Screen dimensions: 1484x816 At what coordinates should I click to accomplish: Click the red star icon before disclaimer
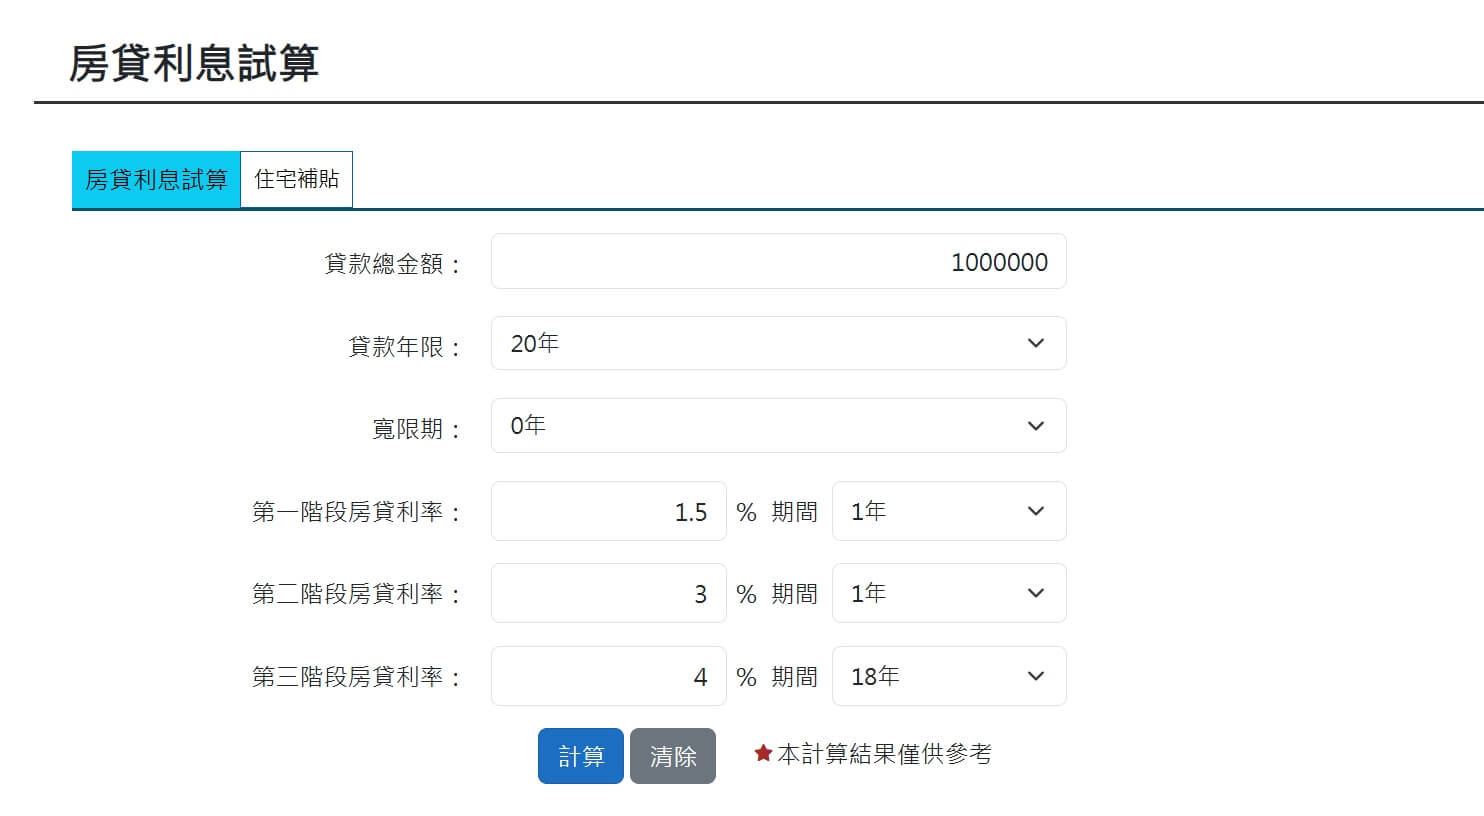(x=763, y=753)
